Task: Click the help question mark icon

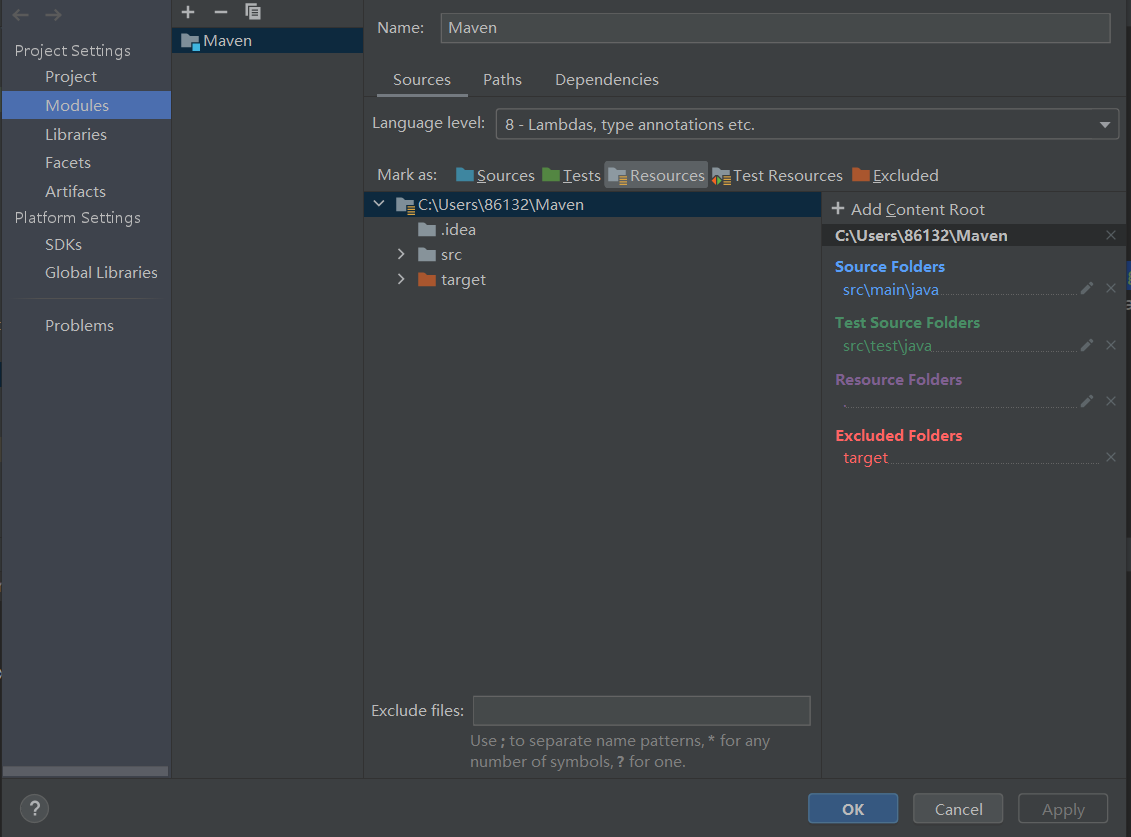Action: coord(34,808)
